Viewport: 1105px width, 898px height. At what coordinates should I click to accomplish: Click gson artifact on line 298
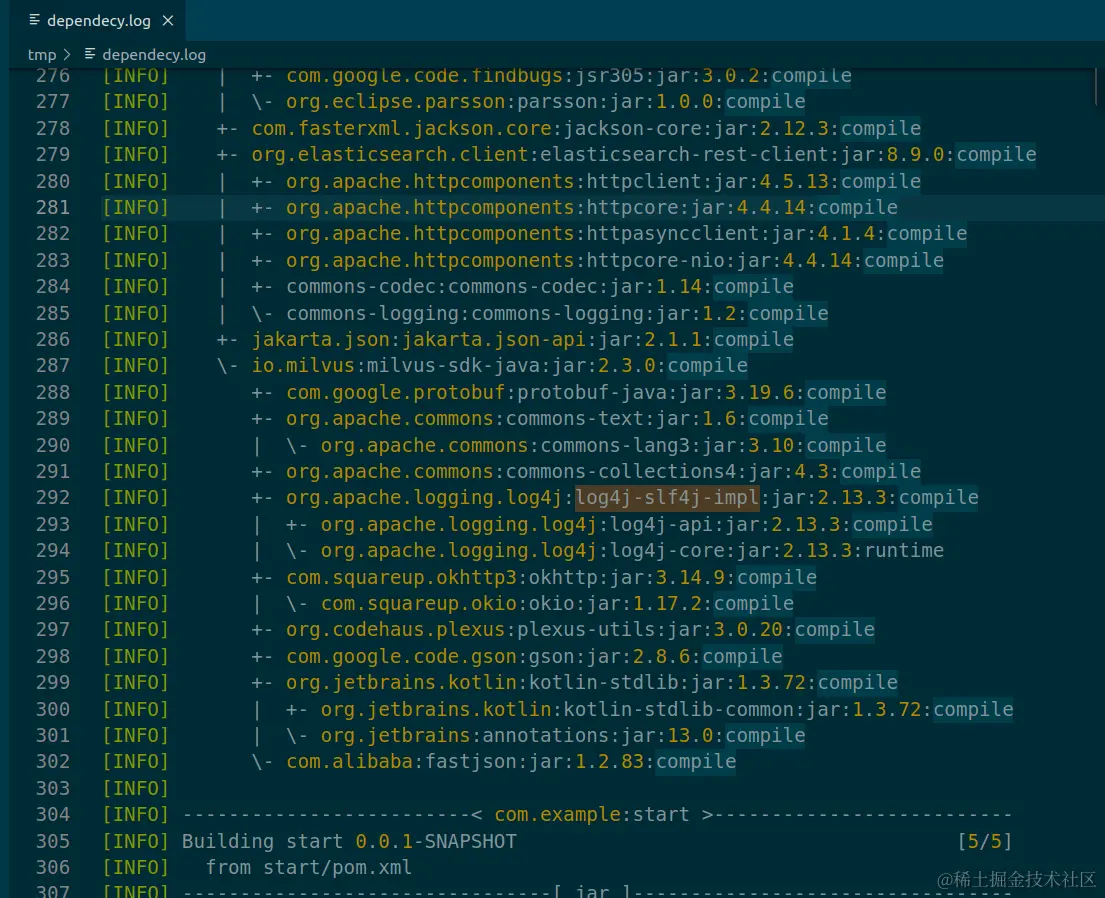551,656
